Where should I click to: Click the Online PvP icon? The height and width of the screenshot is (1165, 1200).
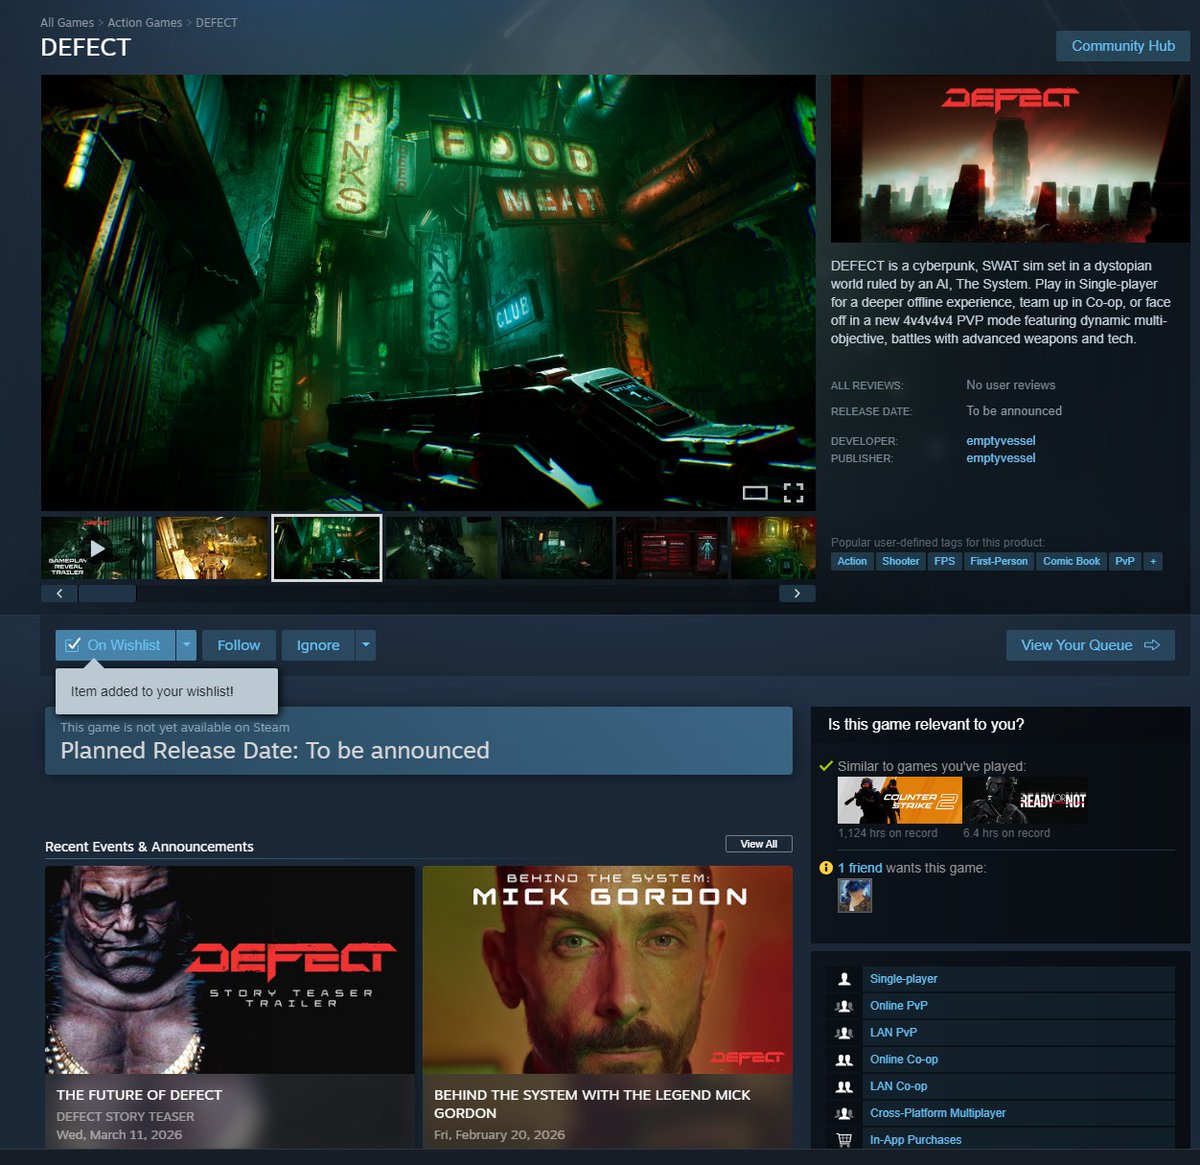[844, 1006]
